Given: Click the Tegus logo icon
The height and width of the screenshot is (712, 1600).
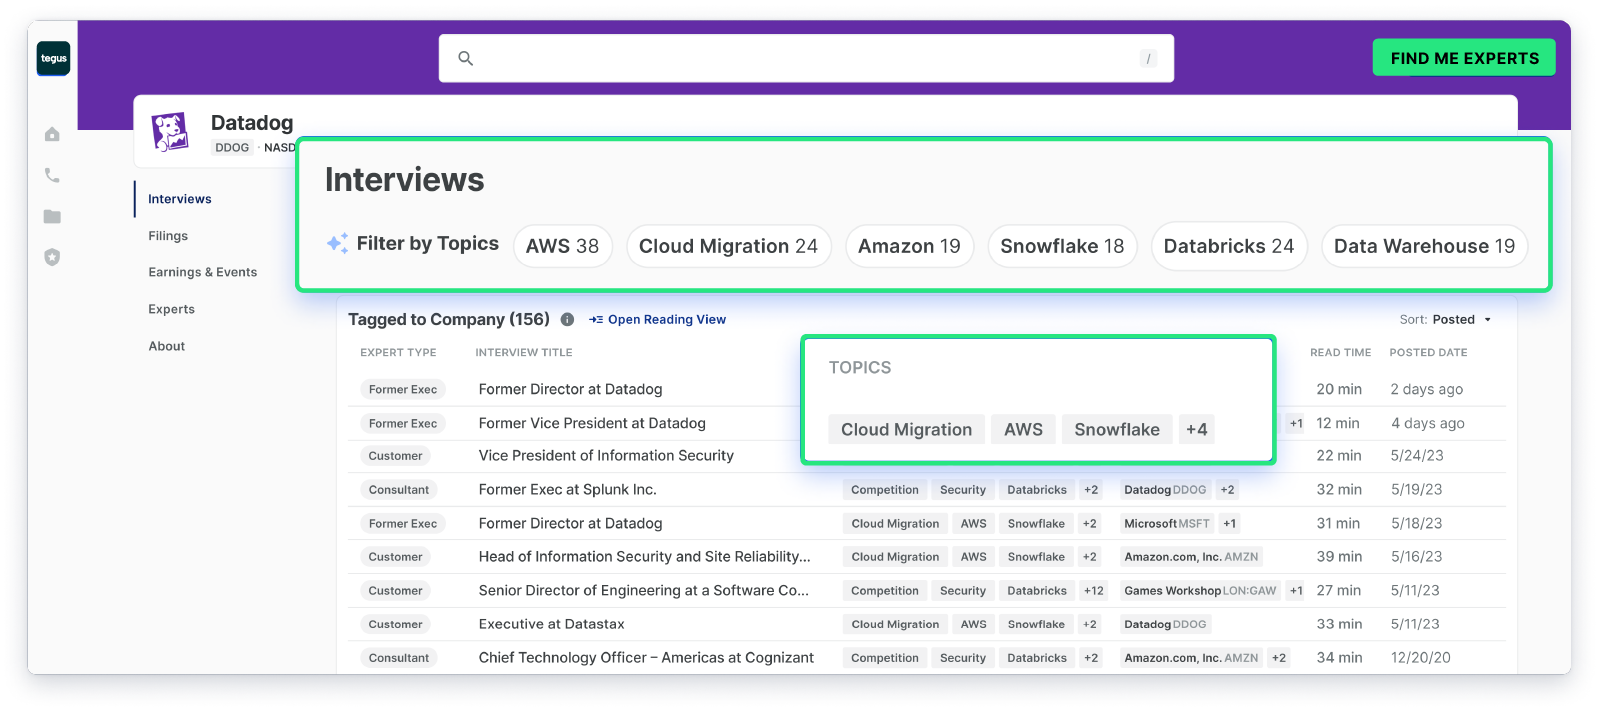Looking at the screenshot, I should tap(53, 58).
